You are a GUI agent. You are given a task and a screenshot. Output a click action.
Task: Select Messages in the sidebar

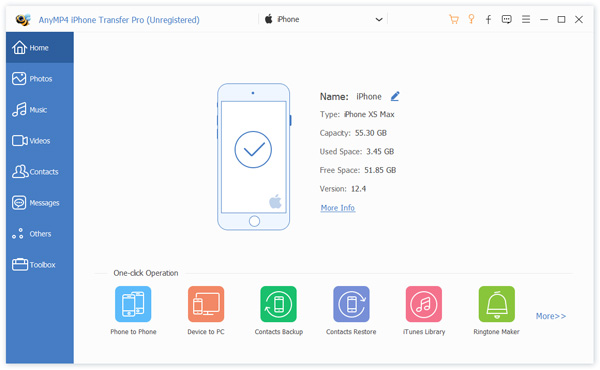[40, 203]
